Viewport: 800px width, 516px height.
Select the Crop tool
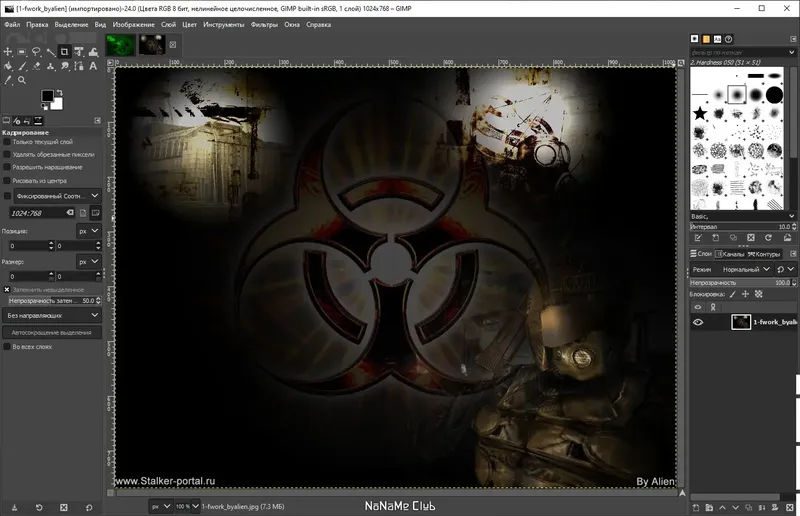pyautogui.click(x=64, y=52)
